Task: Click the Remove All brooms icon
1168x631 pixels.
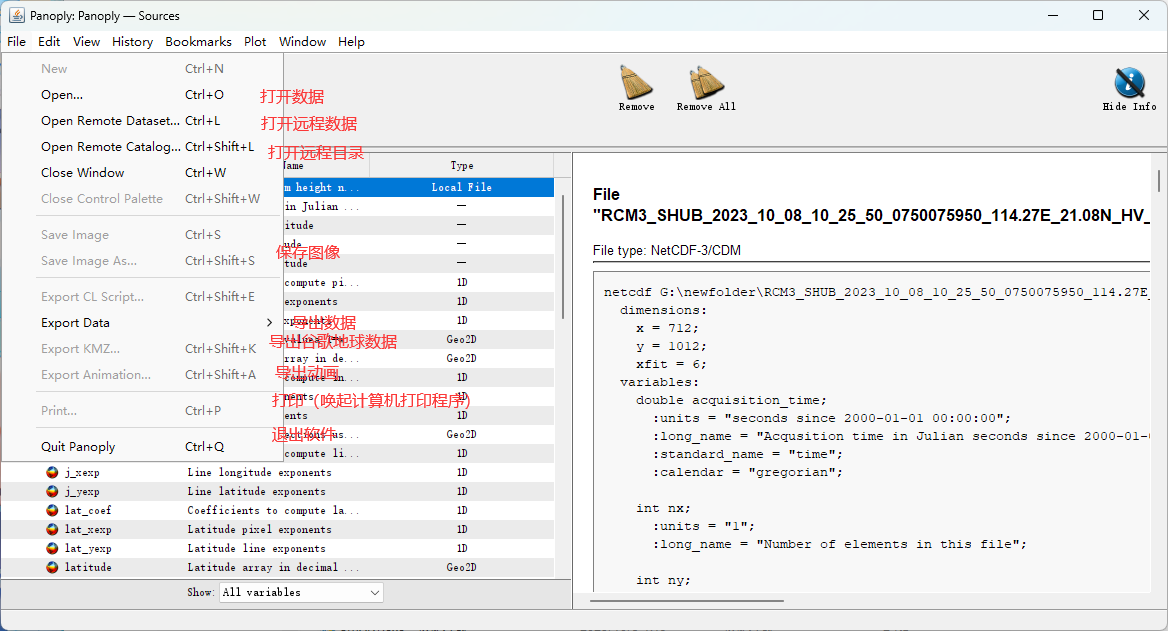Action: [x=706, y=82]
